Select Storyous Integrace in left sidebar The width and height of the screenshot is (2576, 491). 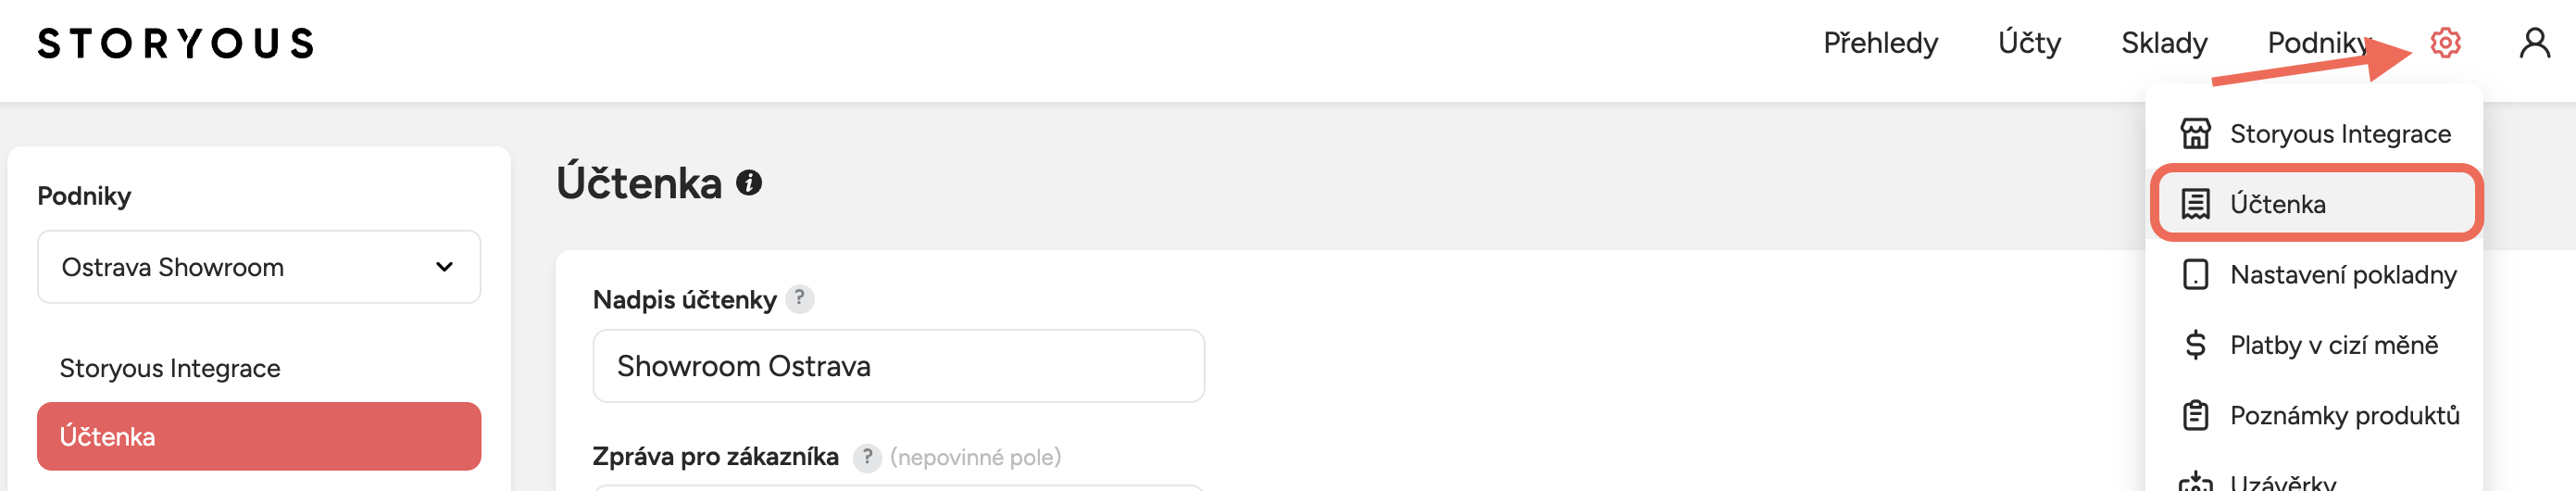click(x=170, y=368)
